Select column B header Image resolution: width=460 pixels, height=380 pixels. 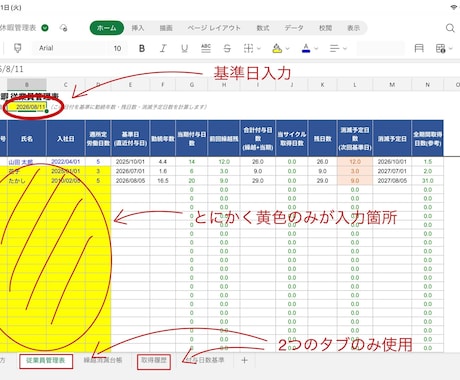click(x=27, y=85)
